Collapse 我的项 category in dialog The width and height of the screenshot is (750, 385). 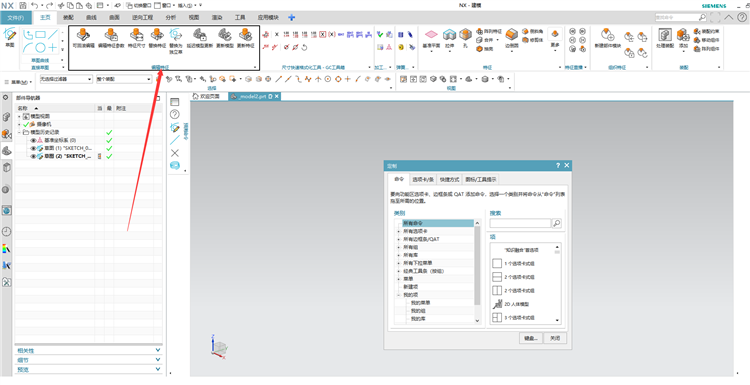399,295
